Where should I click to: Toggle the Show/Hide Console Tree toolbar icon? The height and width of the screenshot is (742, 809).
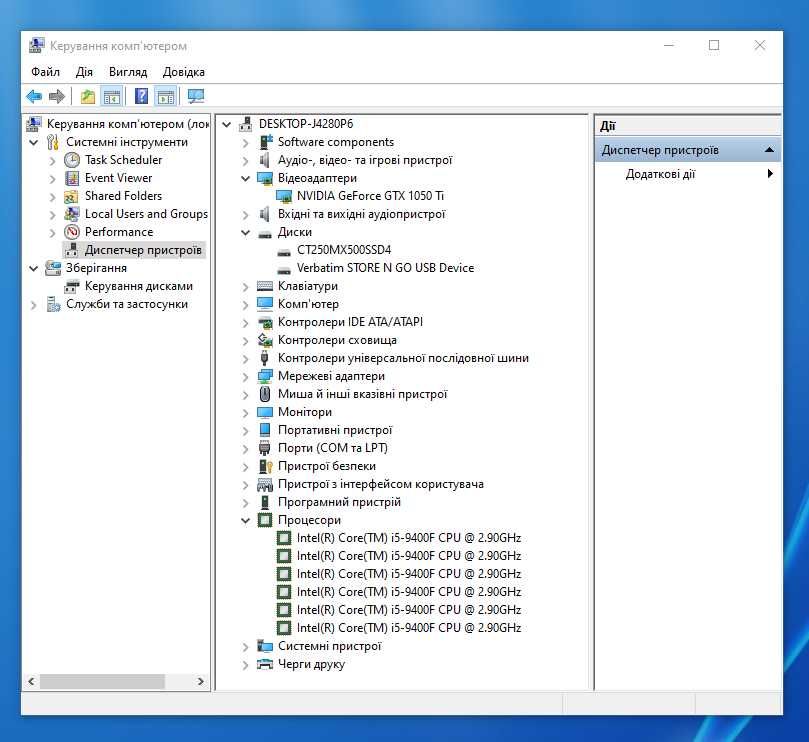112,96
